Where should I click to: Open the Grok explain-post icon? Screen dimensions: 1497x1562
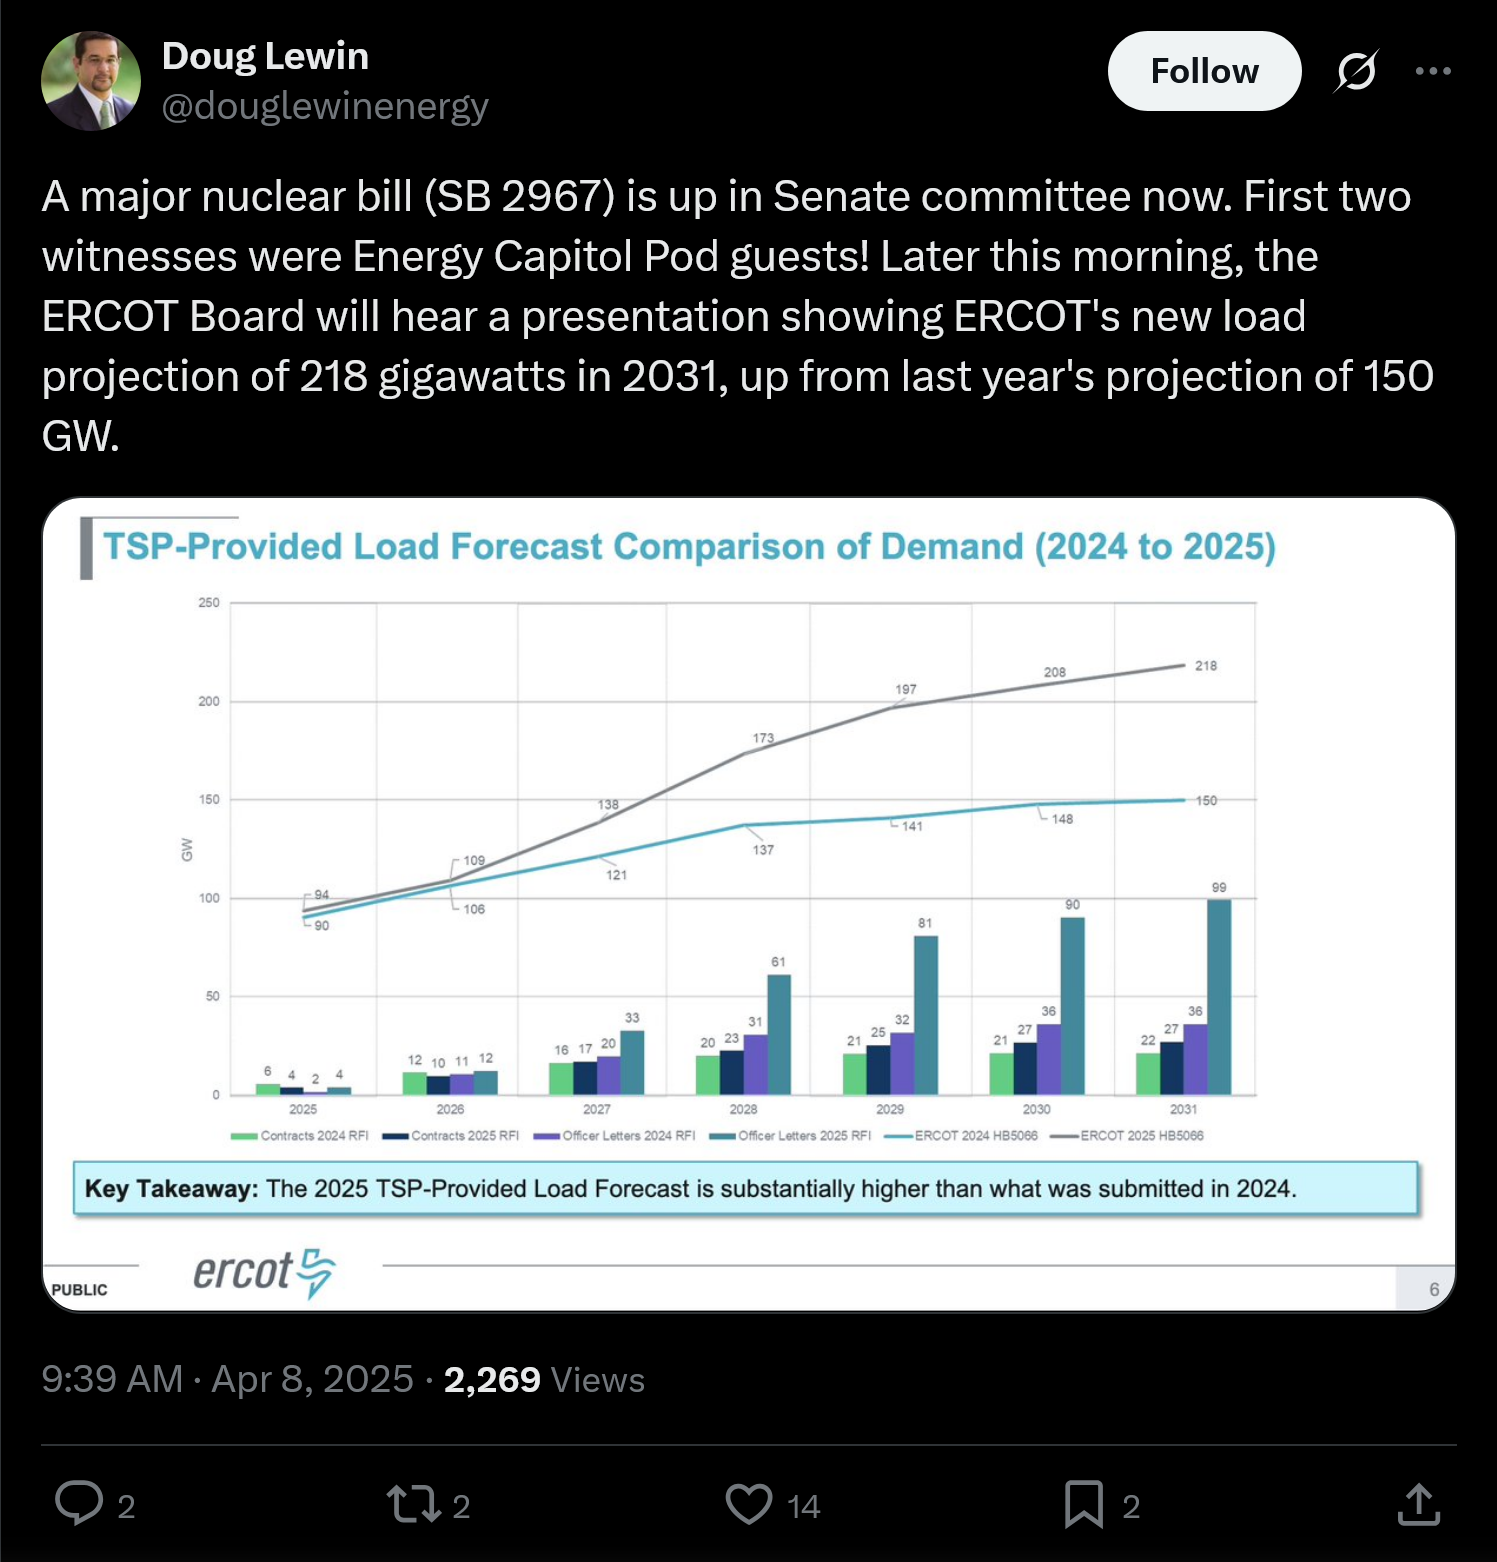click(1356, 71)
